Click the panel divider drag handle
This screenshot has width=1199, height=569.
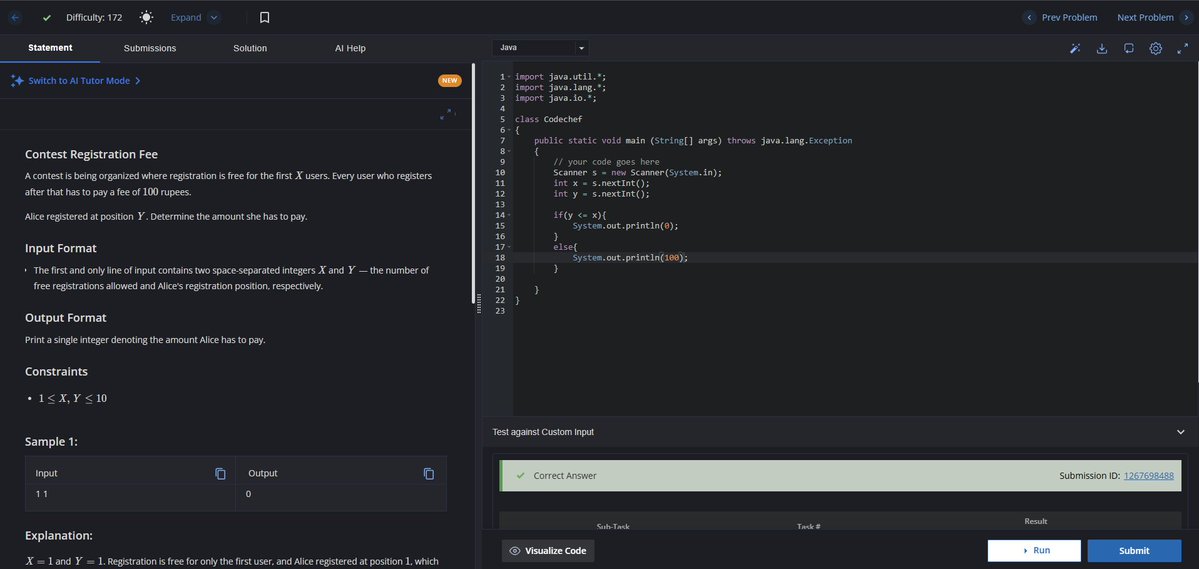point(479,303)
